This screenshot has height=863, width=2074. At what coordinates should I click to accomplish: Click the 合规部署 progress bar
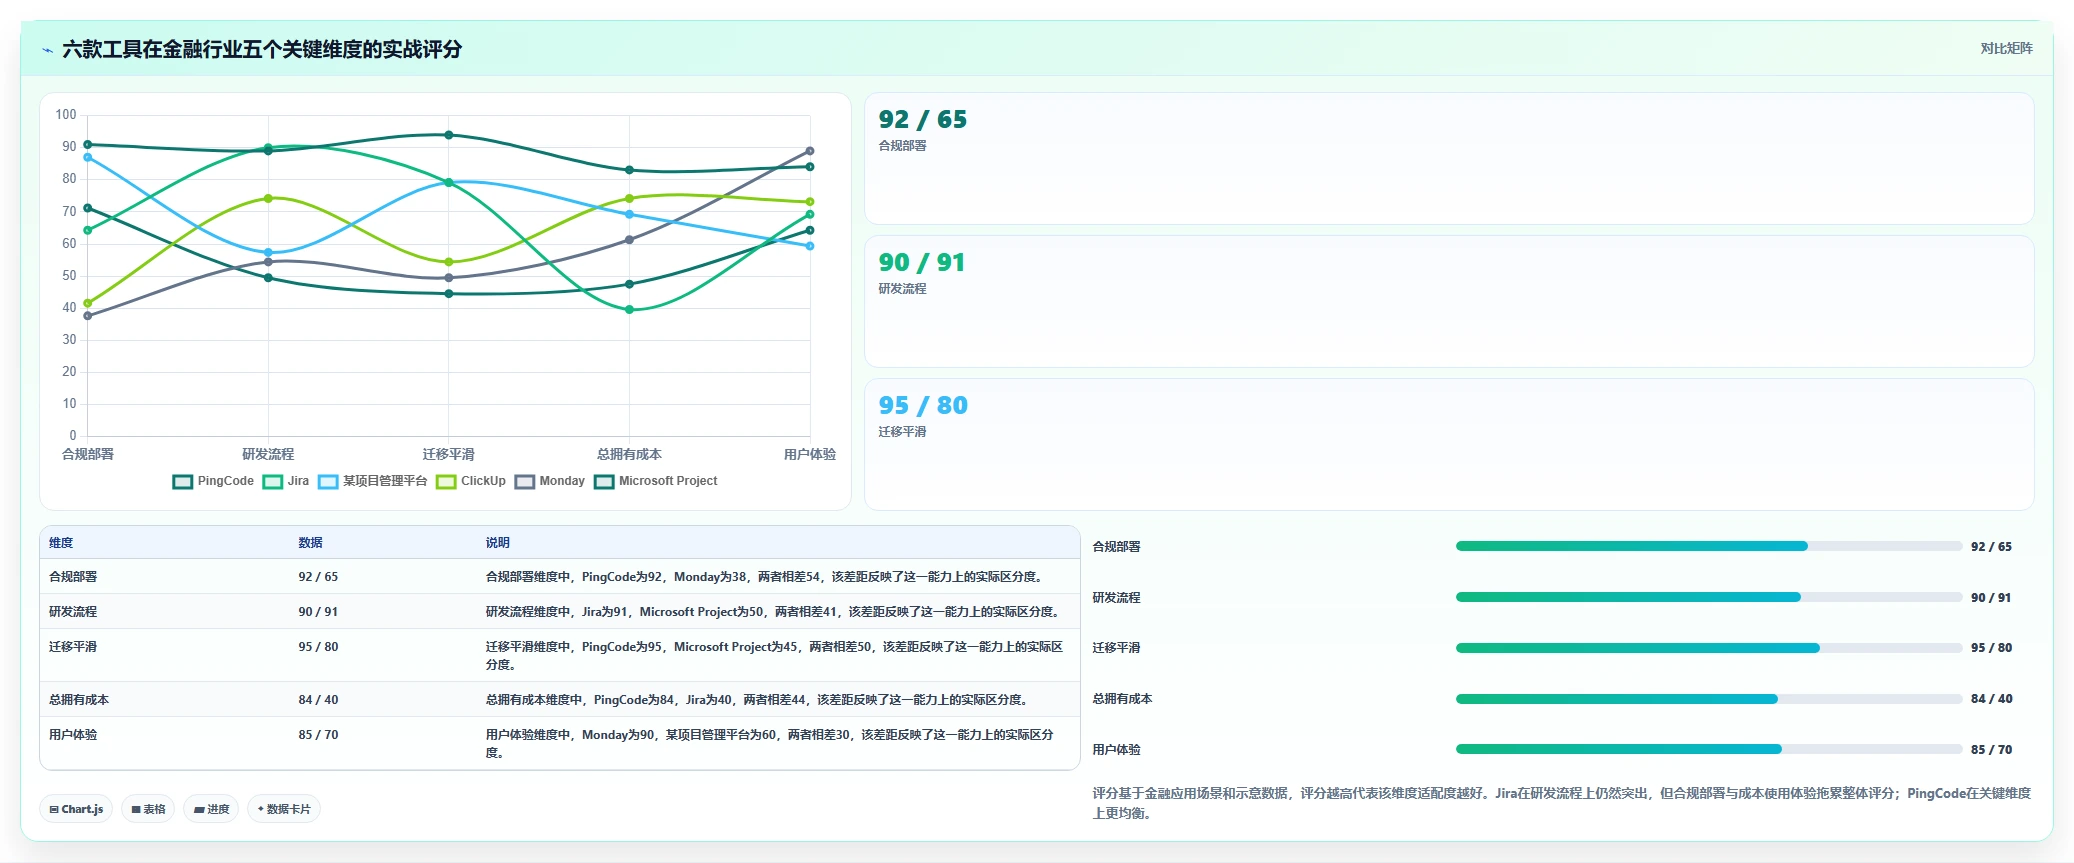[1709, 546]
